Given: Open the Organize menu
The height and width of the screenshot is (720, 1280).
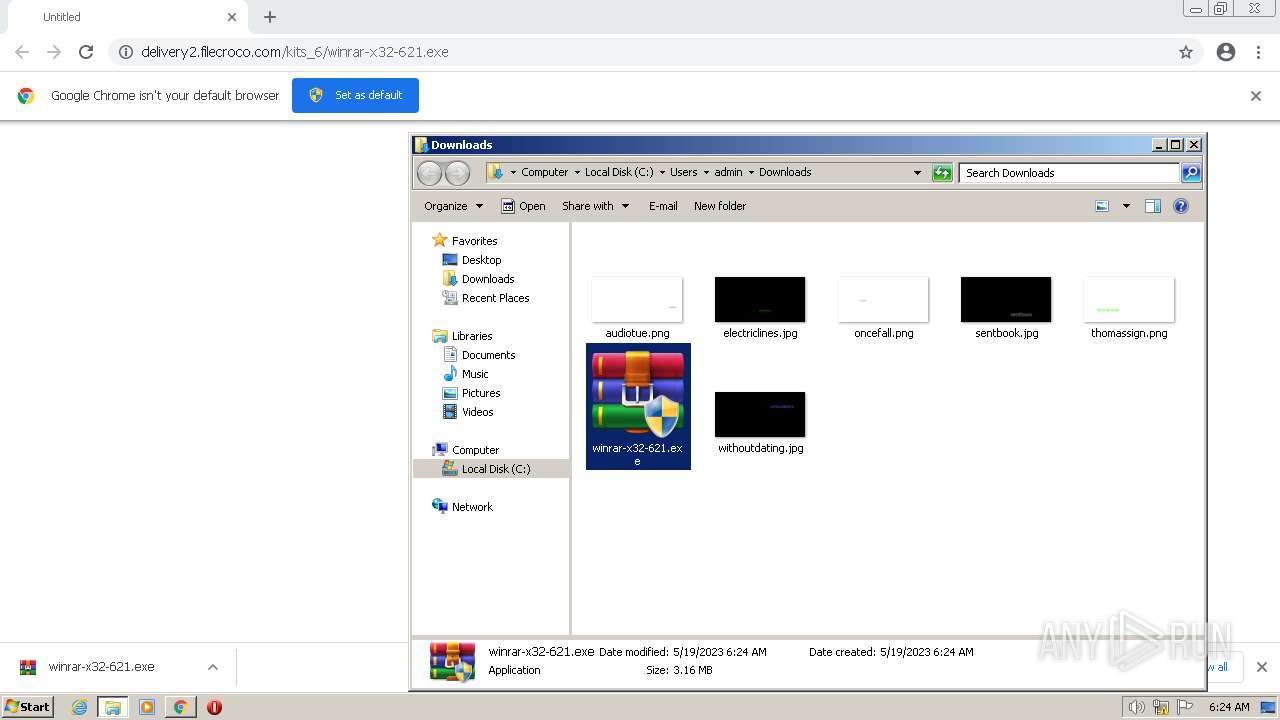Looking at the screenshot, I should (x=453, y=206).
